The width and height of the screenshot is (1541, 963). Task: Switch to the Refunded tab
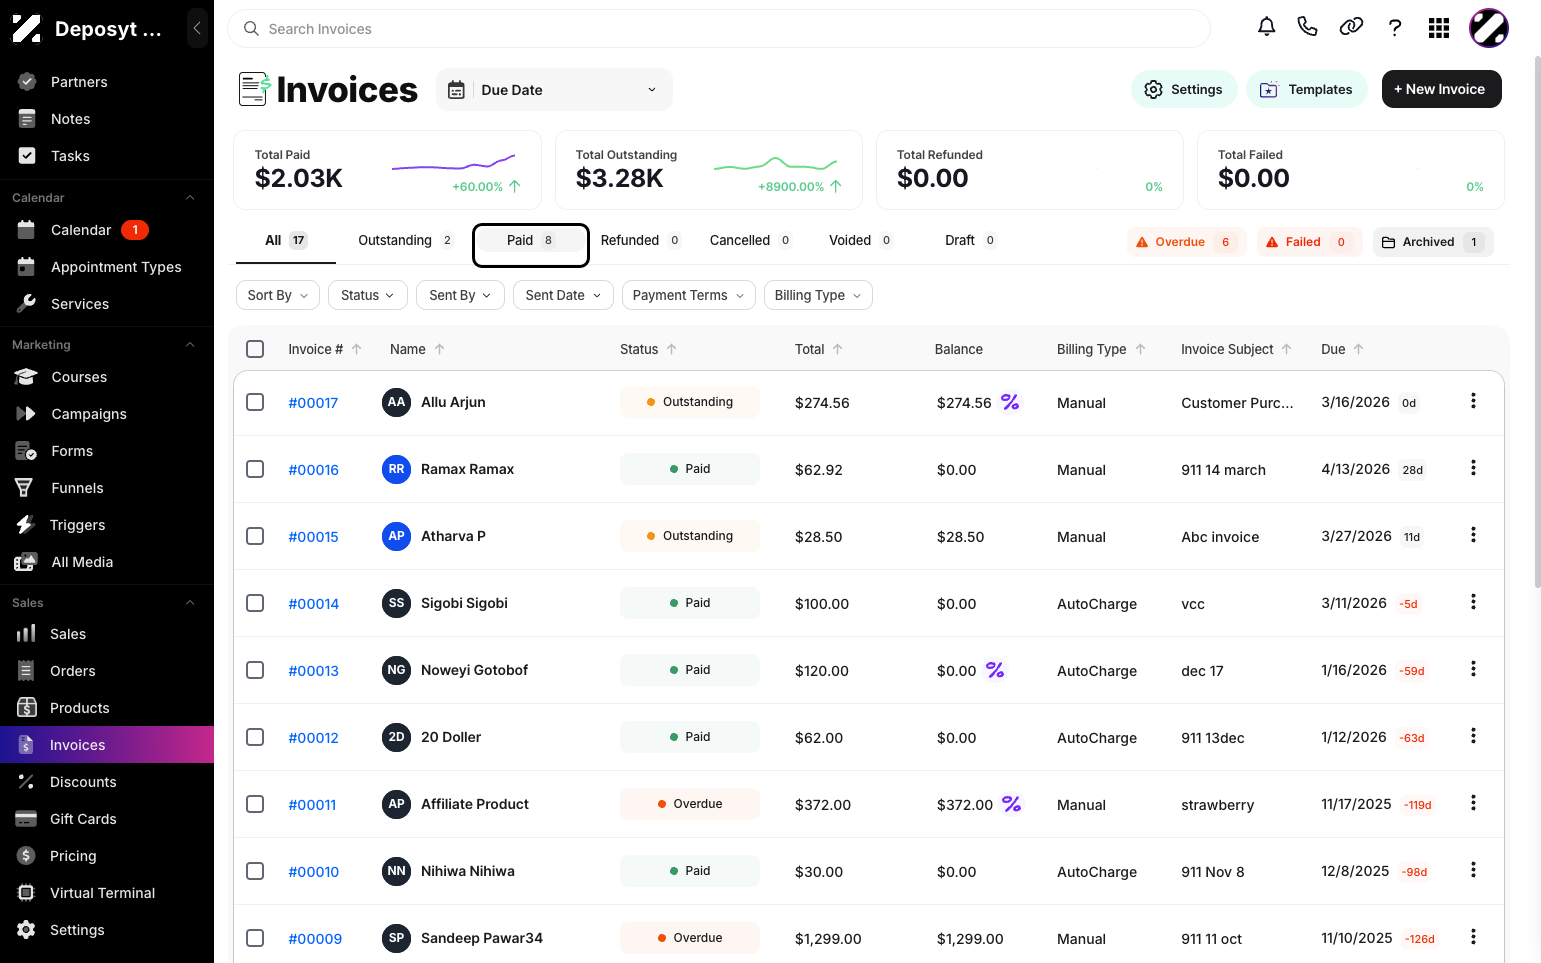pyautogui.click(x=640, y=240)
